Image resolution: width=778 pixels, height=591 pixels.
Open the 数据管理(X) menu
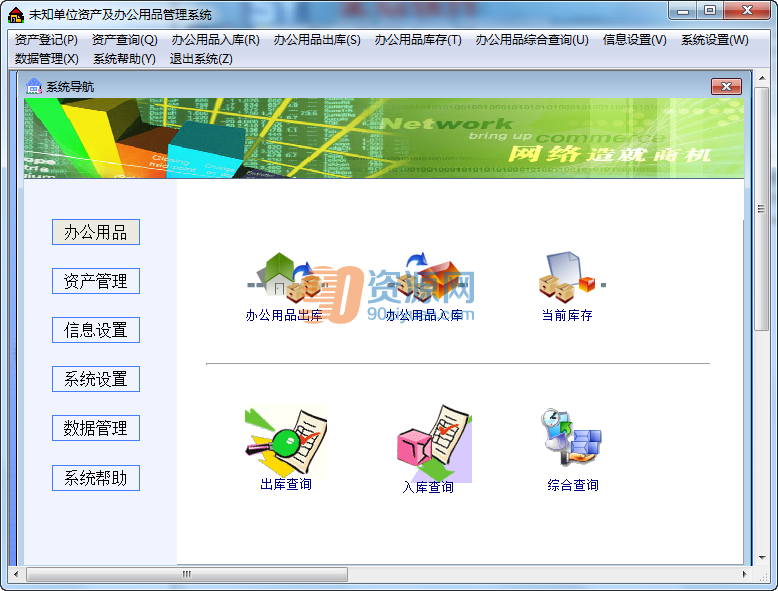47,59
